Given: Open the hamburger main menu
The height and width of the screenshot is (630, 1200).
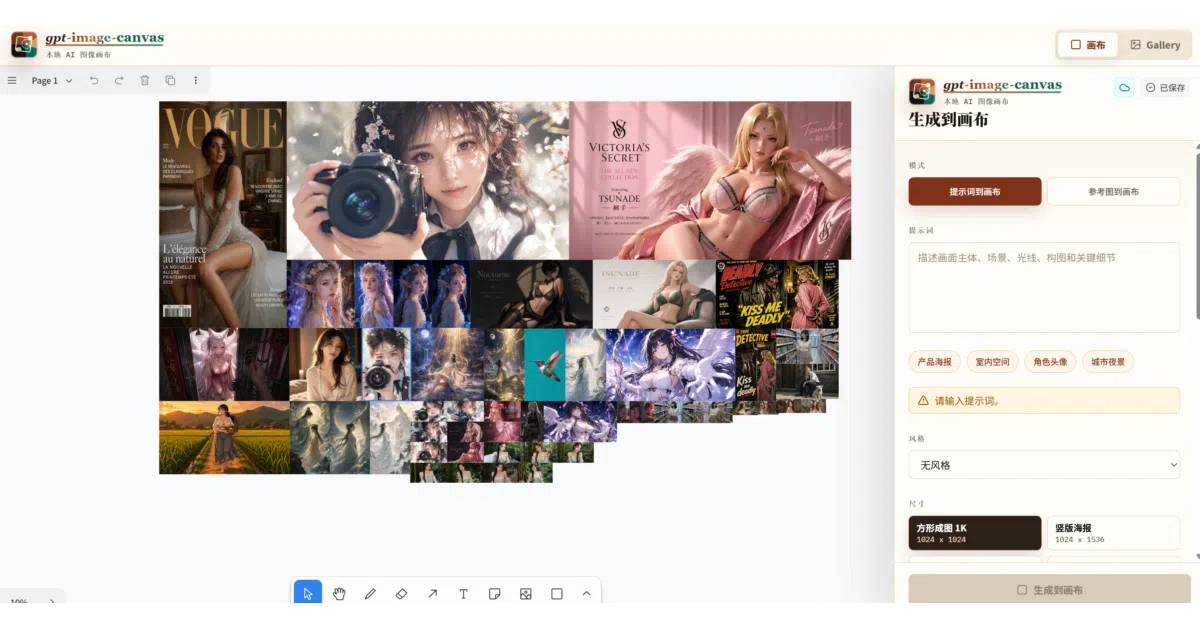Looking at the screenshot, I should tap(12, 80).
